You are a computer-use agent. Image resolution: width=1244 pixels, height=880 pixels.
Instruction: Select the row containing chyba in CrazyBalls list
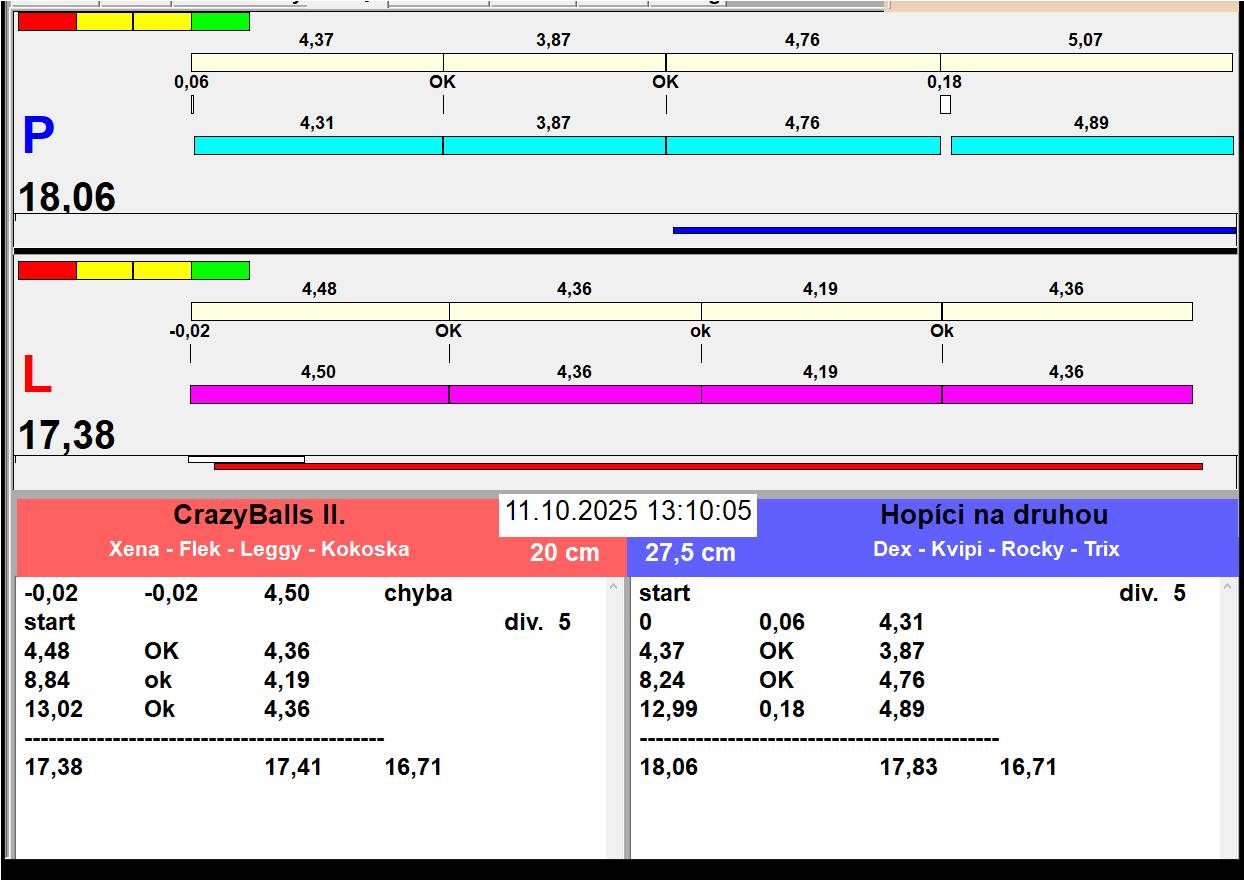coord(310,593)
